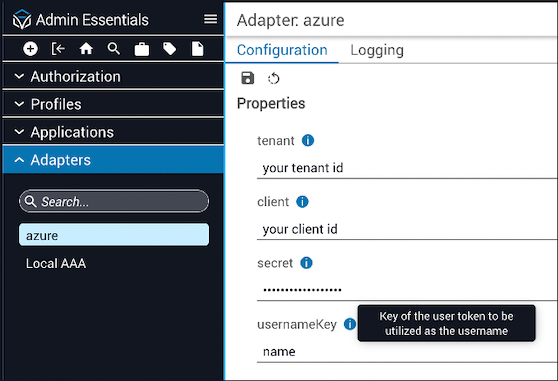Show info for the secret property
The height and width of the screenshot is (381, 558).
click(x=306, y=263)
